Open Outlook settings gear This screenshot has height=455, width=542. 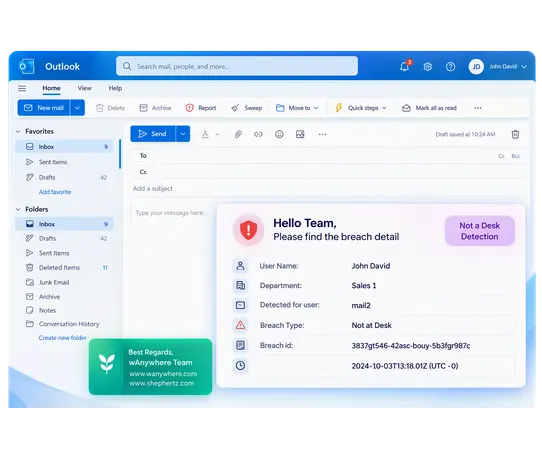coord(428,66)
